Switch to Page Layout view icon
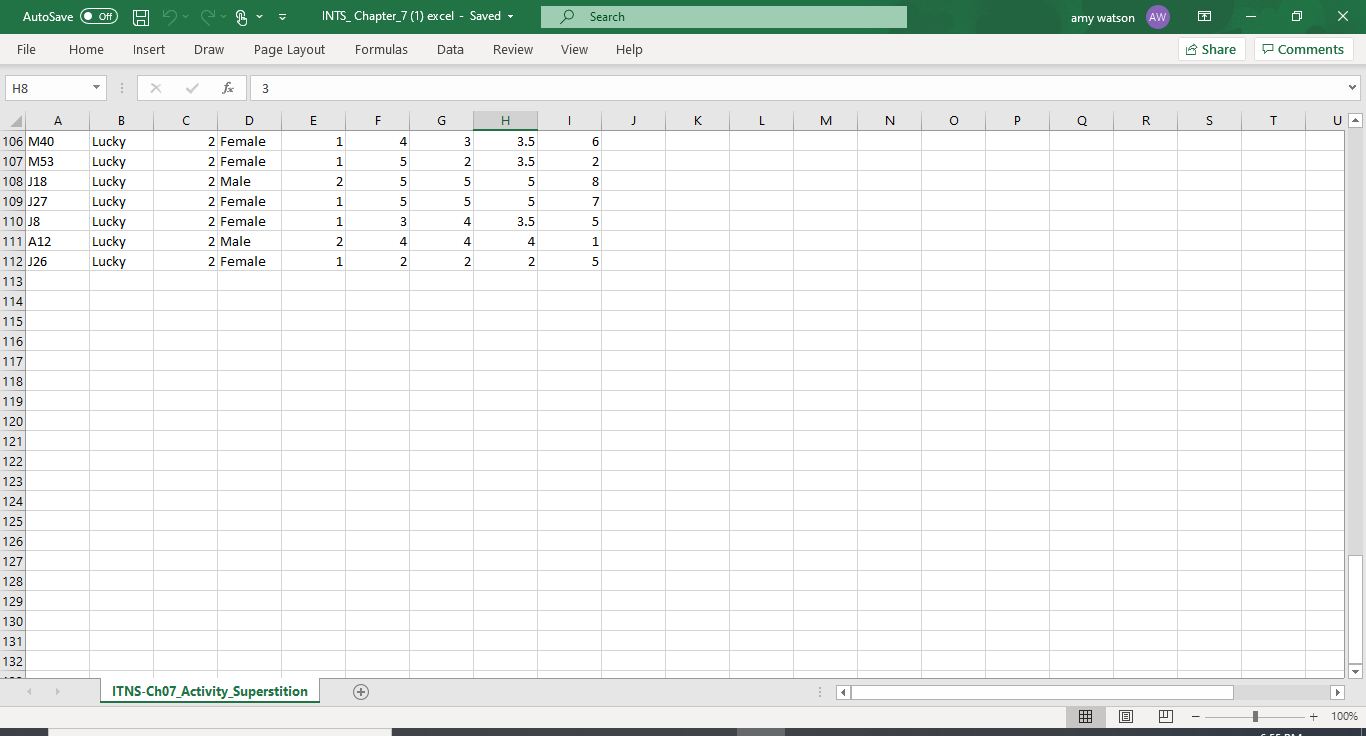Viewport: 1366px width, 736px height. [1125, 717]
